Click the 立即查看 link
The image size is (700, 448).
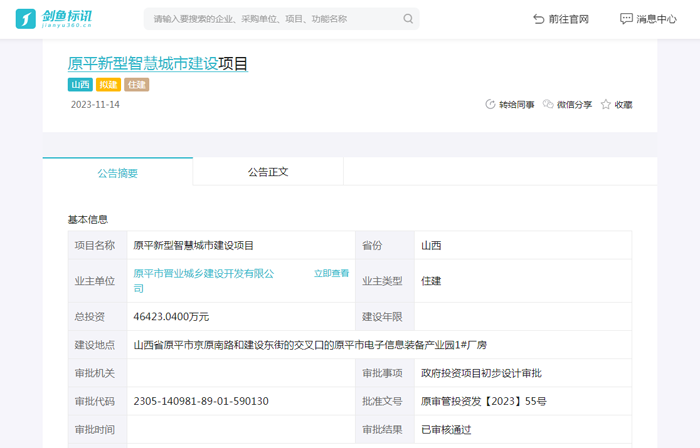coord(331,273)
